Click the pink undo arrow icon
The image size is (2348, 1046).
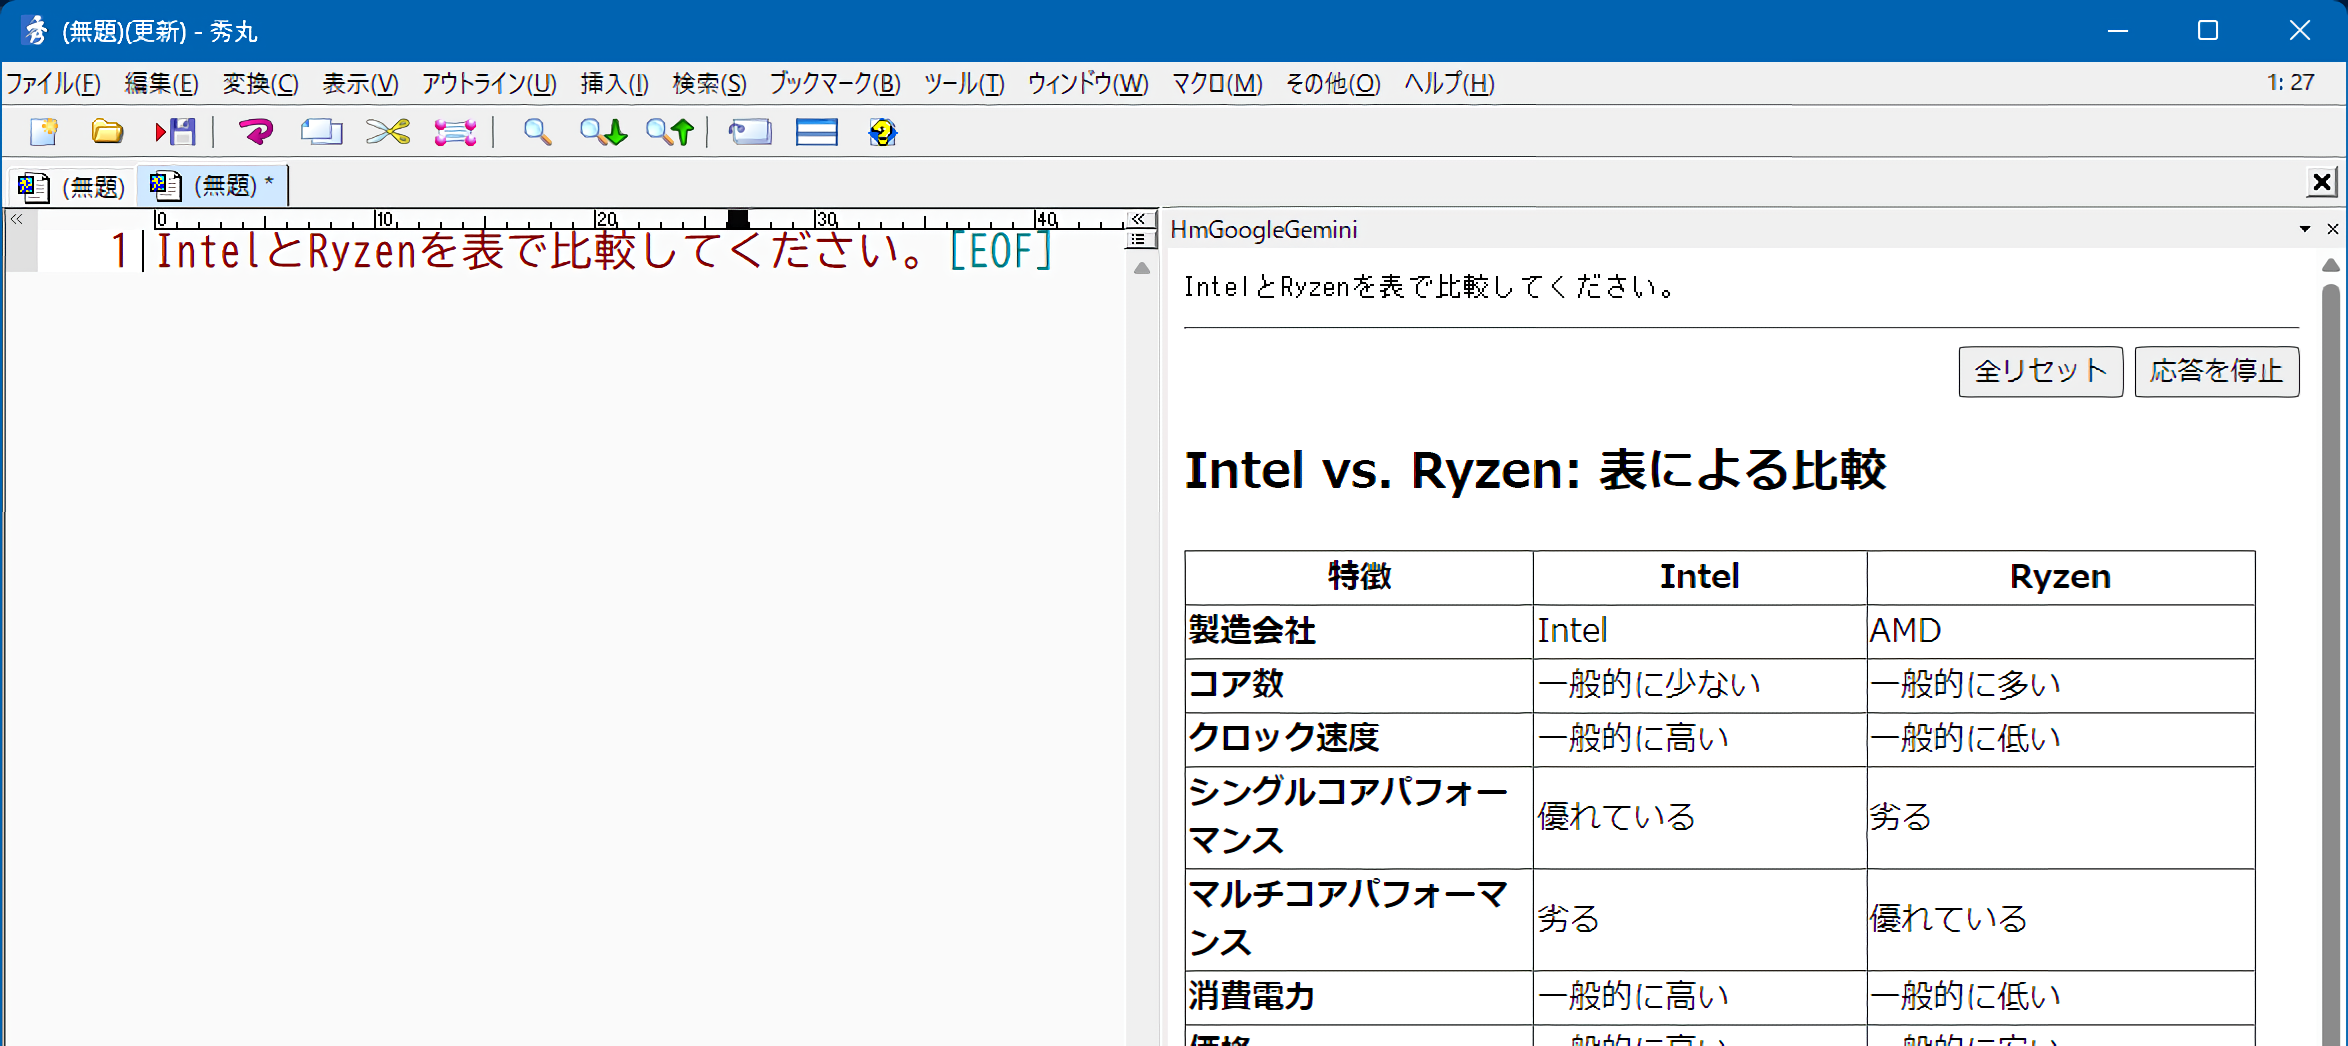click(x=255, y=132)
